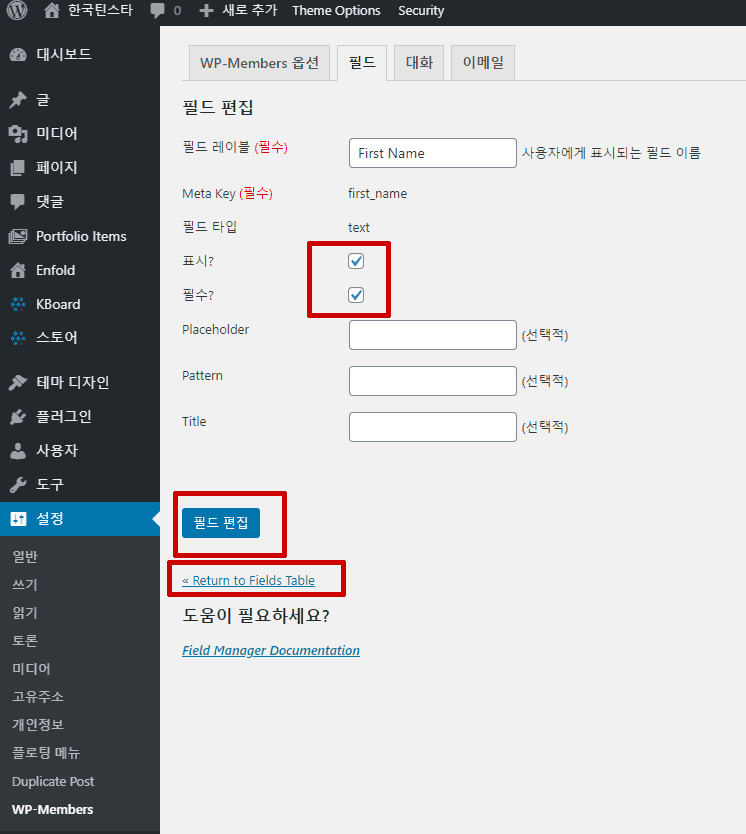Open Theme Options in the admin bar
This screenshot has height=834, width=746.
[x=336, y=11]
